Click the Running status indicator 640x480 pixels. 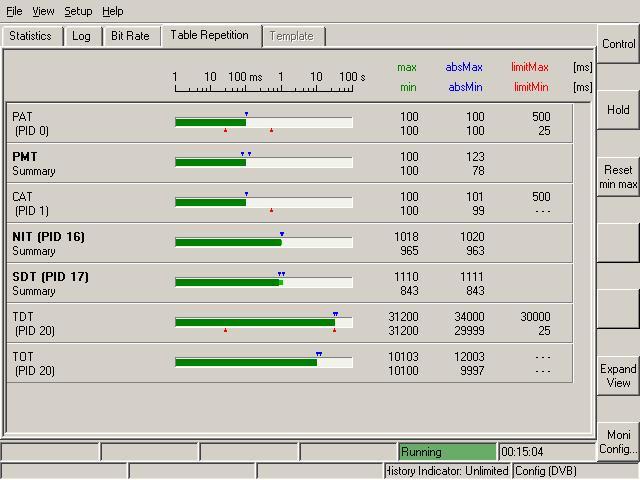coord(447,452)
